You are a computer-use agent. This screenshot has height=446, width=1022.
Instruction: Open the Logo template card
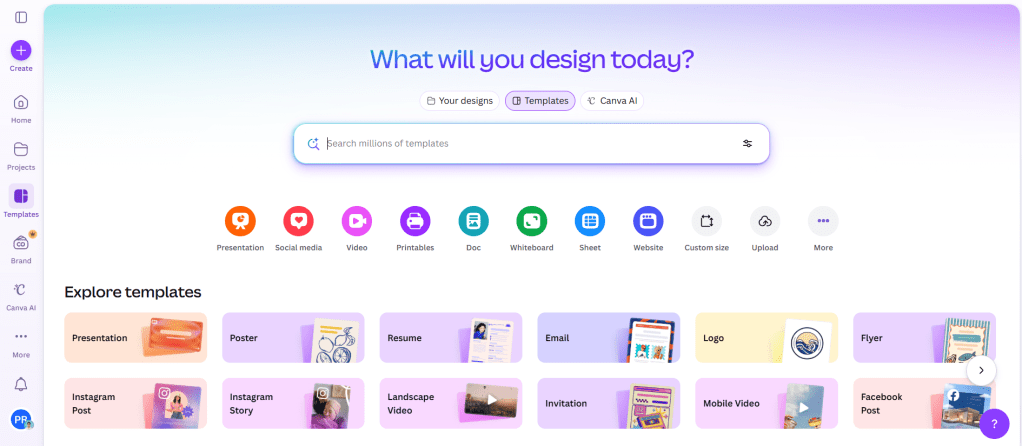coord(766,338)
